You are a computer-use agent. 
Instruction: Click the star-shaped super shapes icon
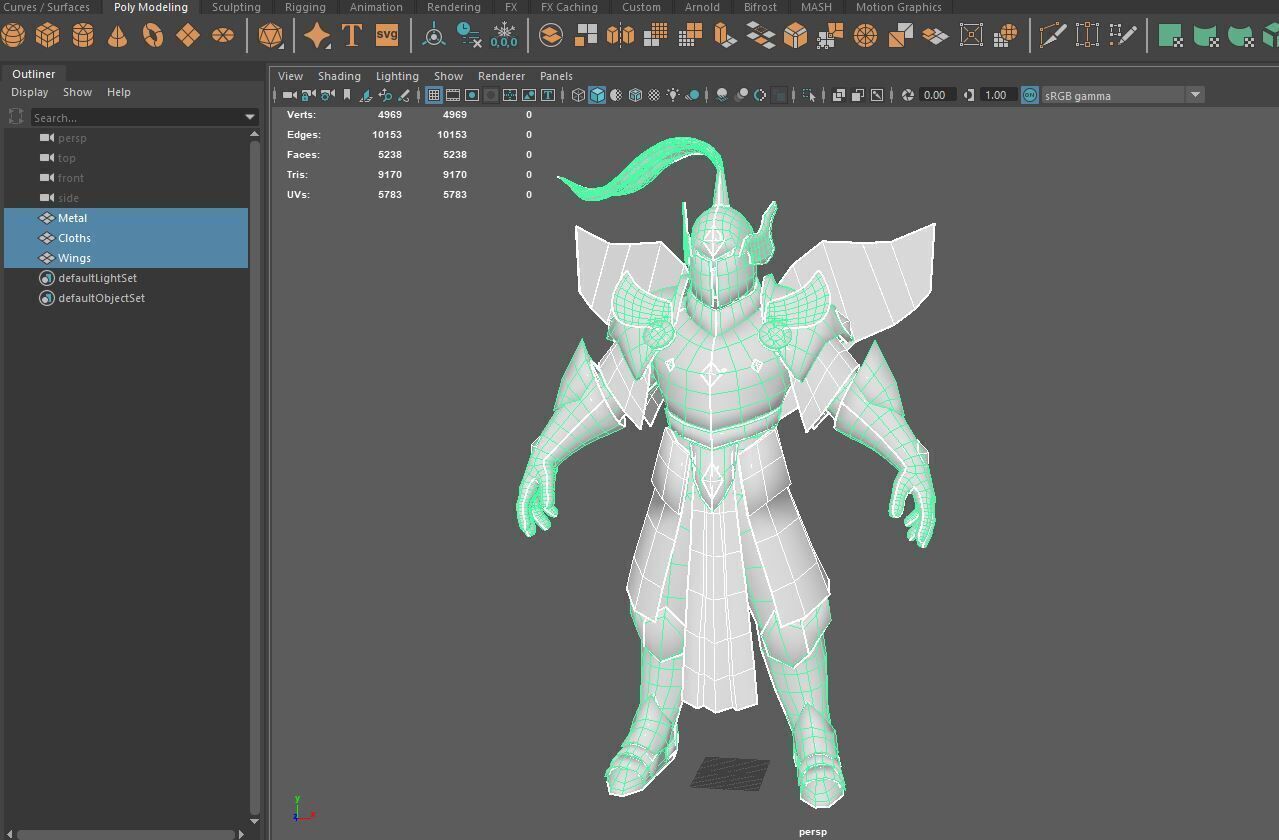click(317, 35)
